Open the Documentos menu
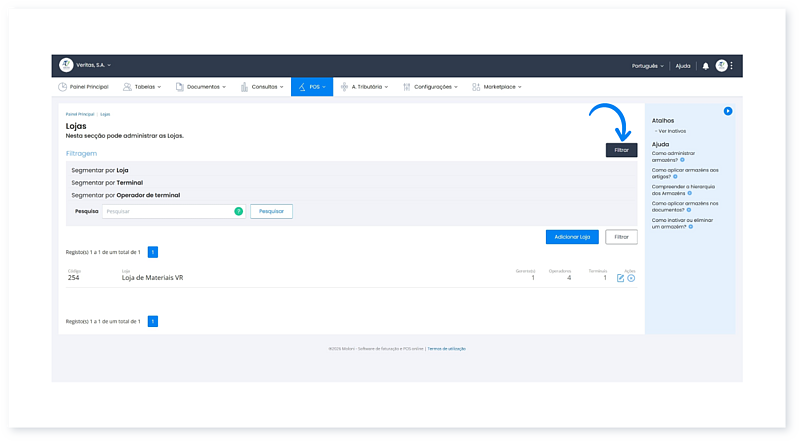800x442 pixels. tap(201, 87)
